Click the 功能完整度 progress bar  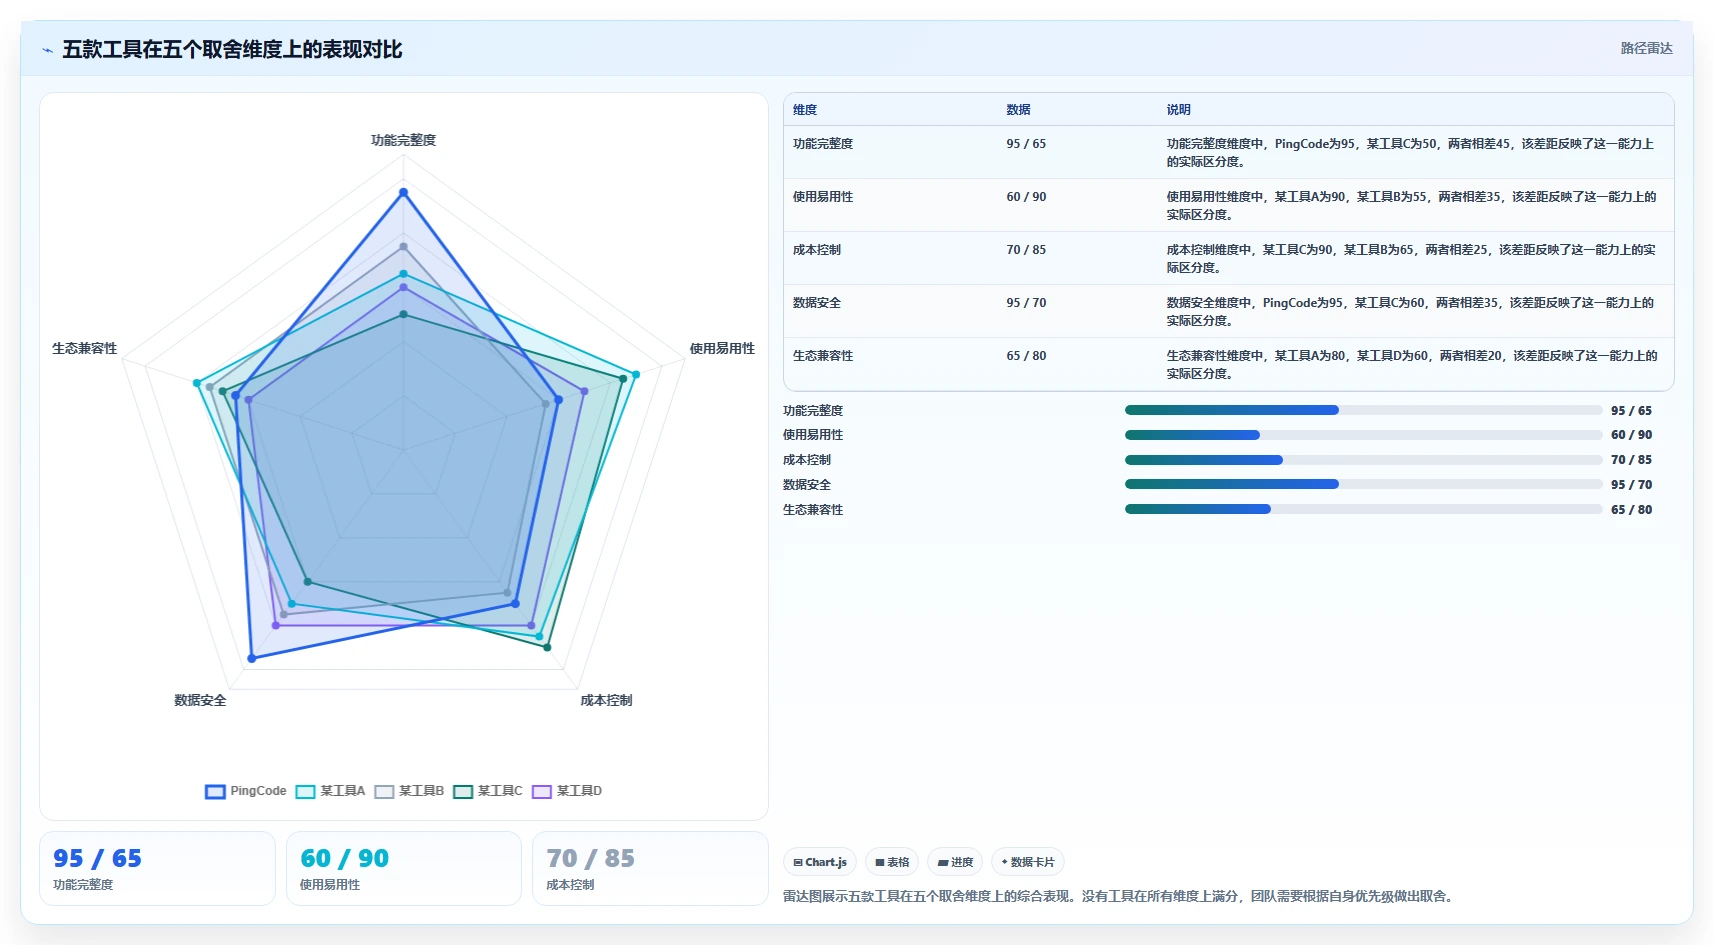coord(1363,410)
